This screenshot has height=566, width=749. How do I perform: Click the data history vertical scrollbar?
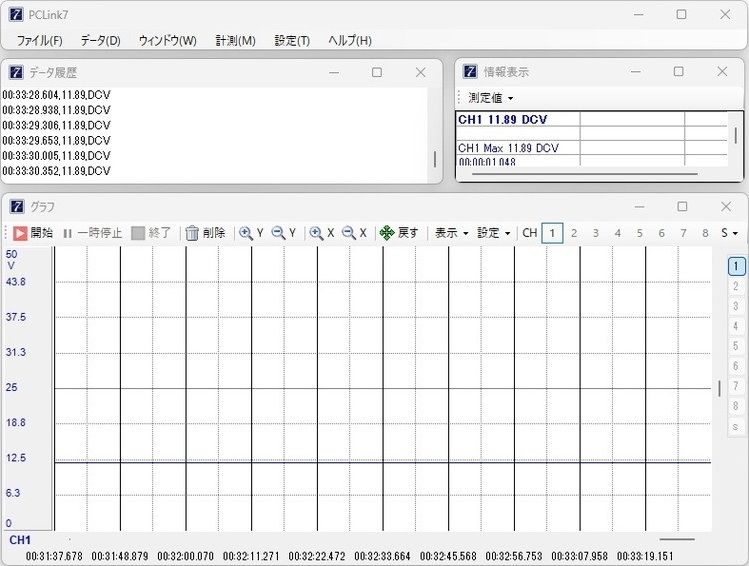pos(434,158)
